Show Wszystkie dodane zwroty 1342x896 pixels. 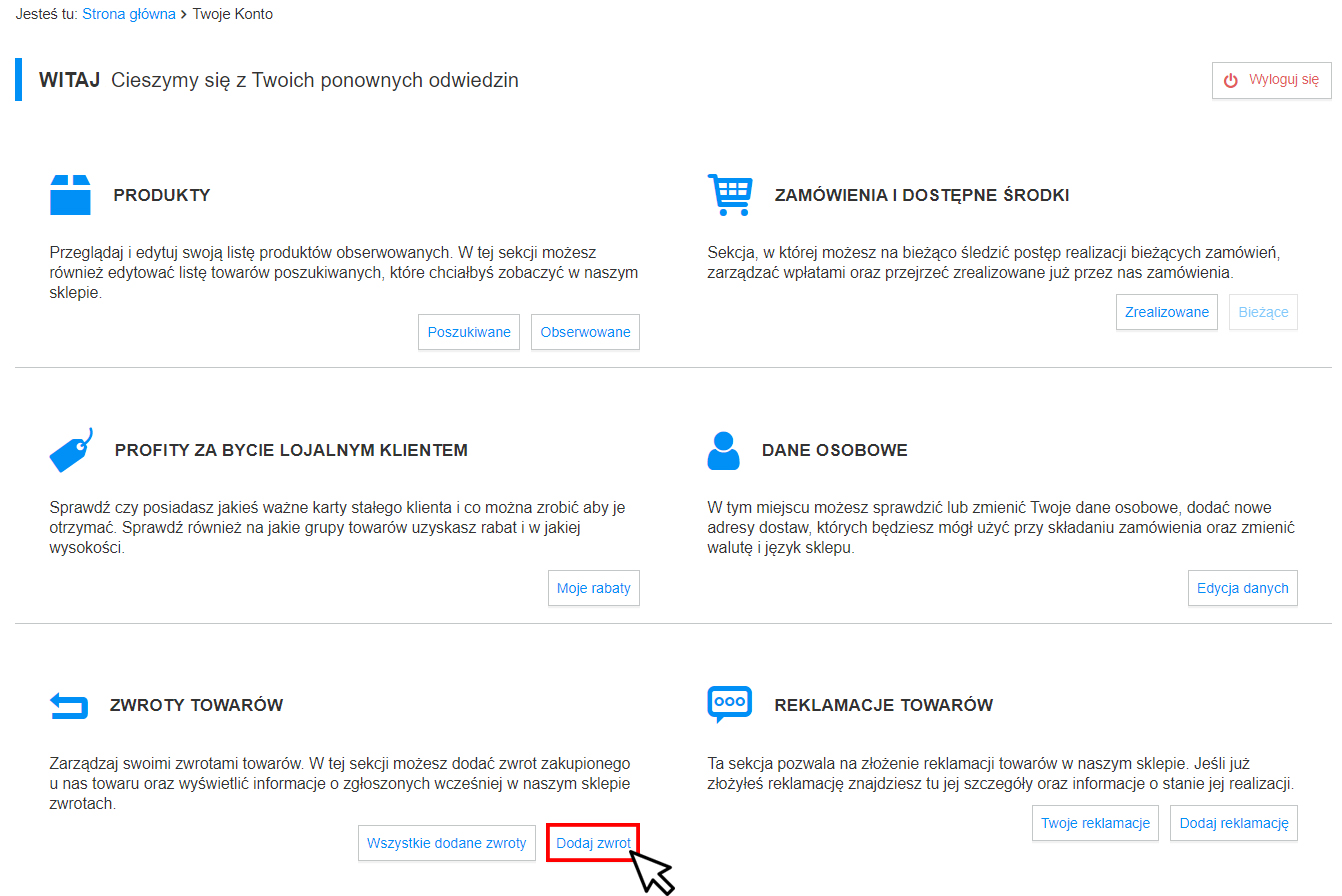point(447,843)
